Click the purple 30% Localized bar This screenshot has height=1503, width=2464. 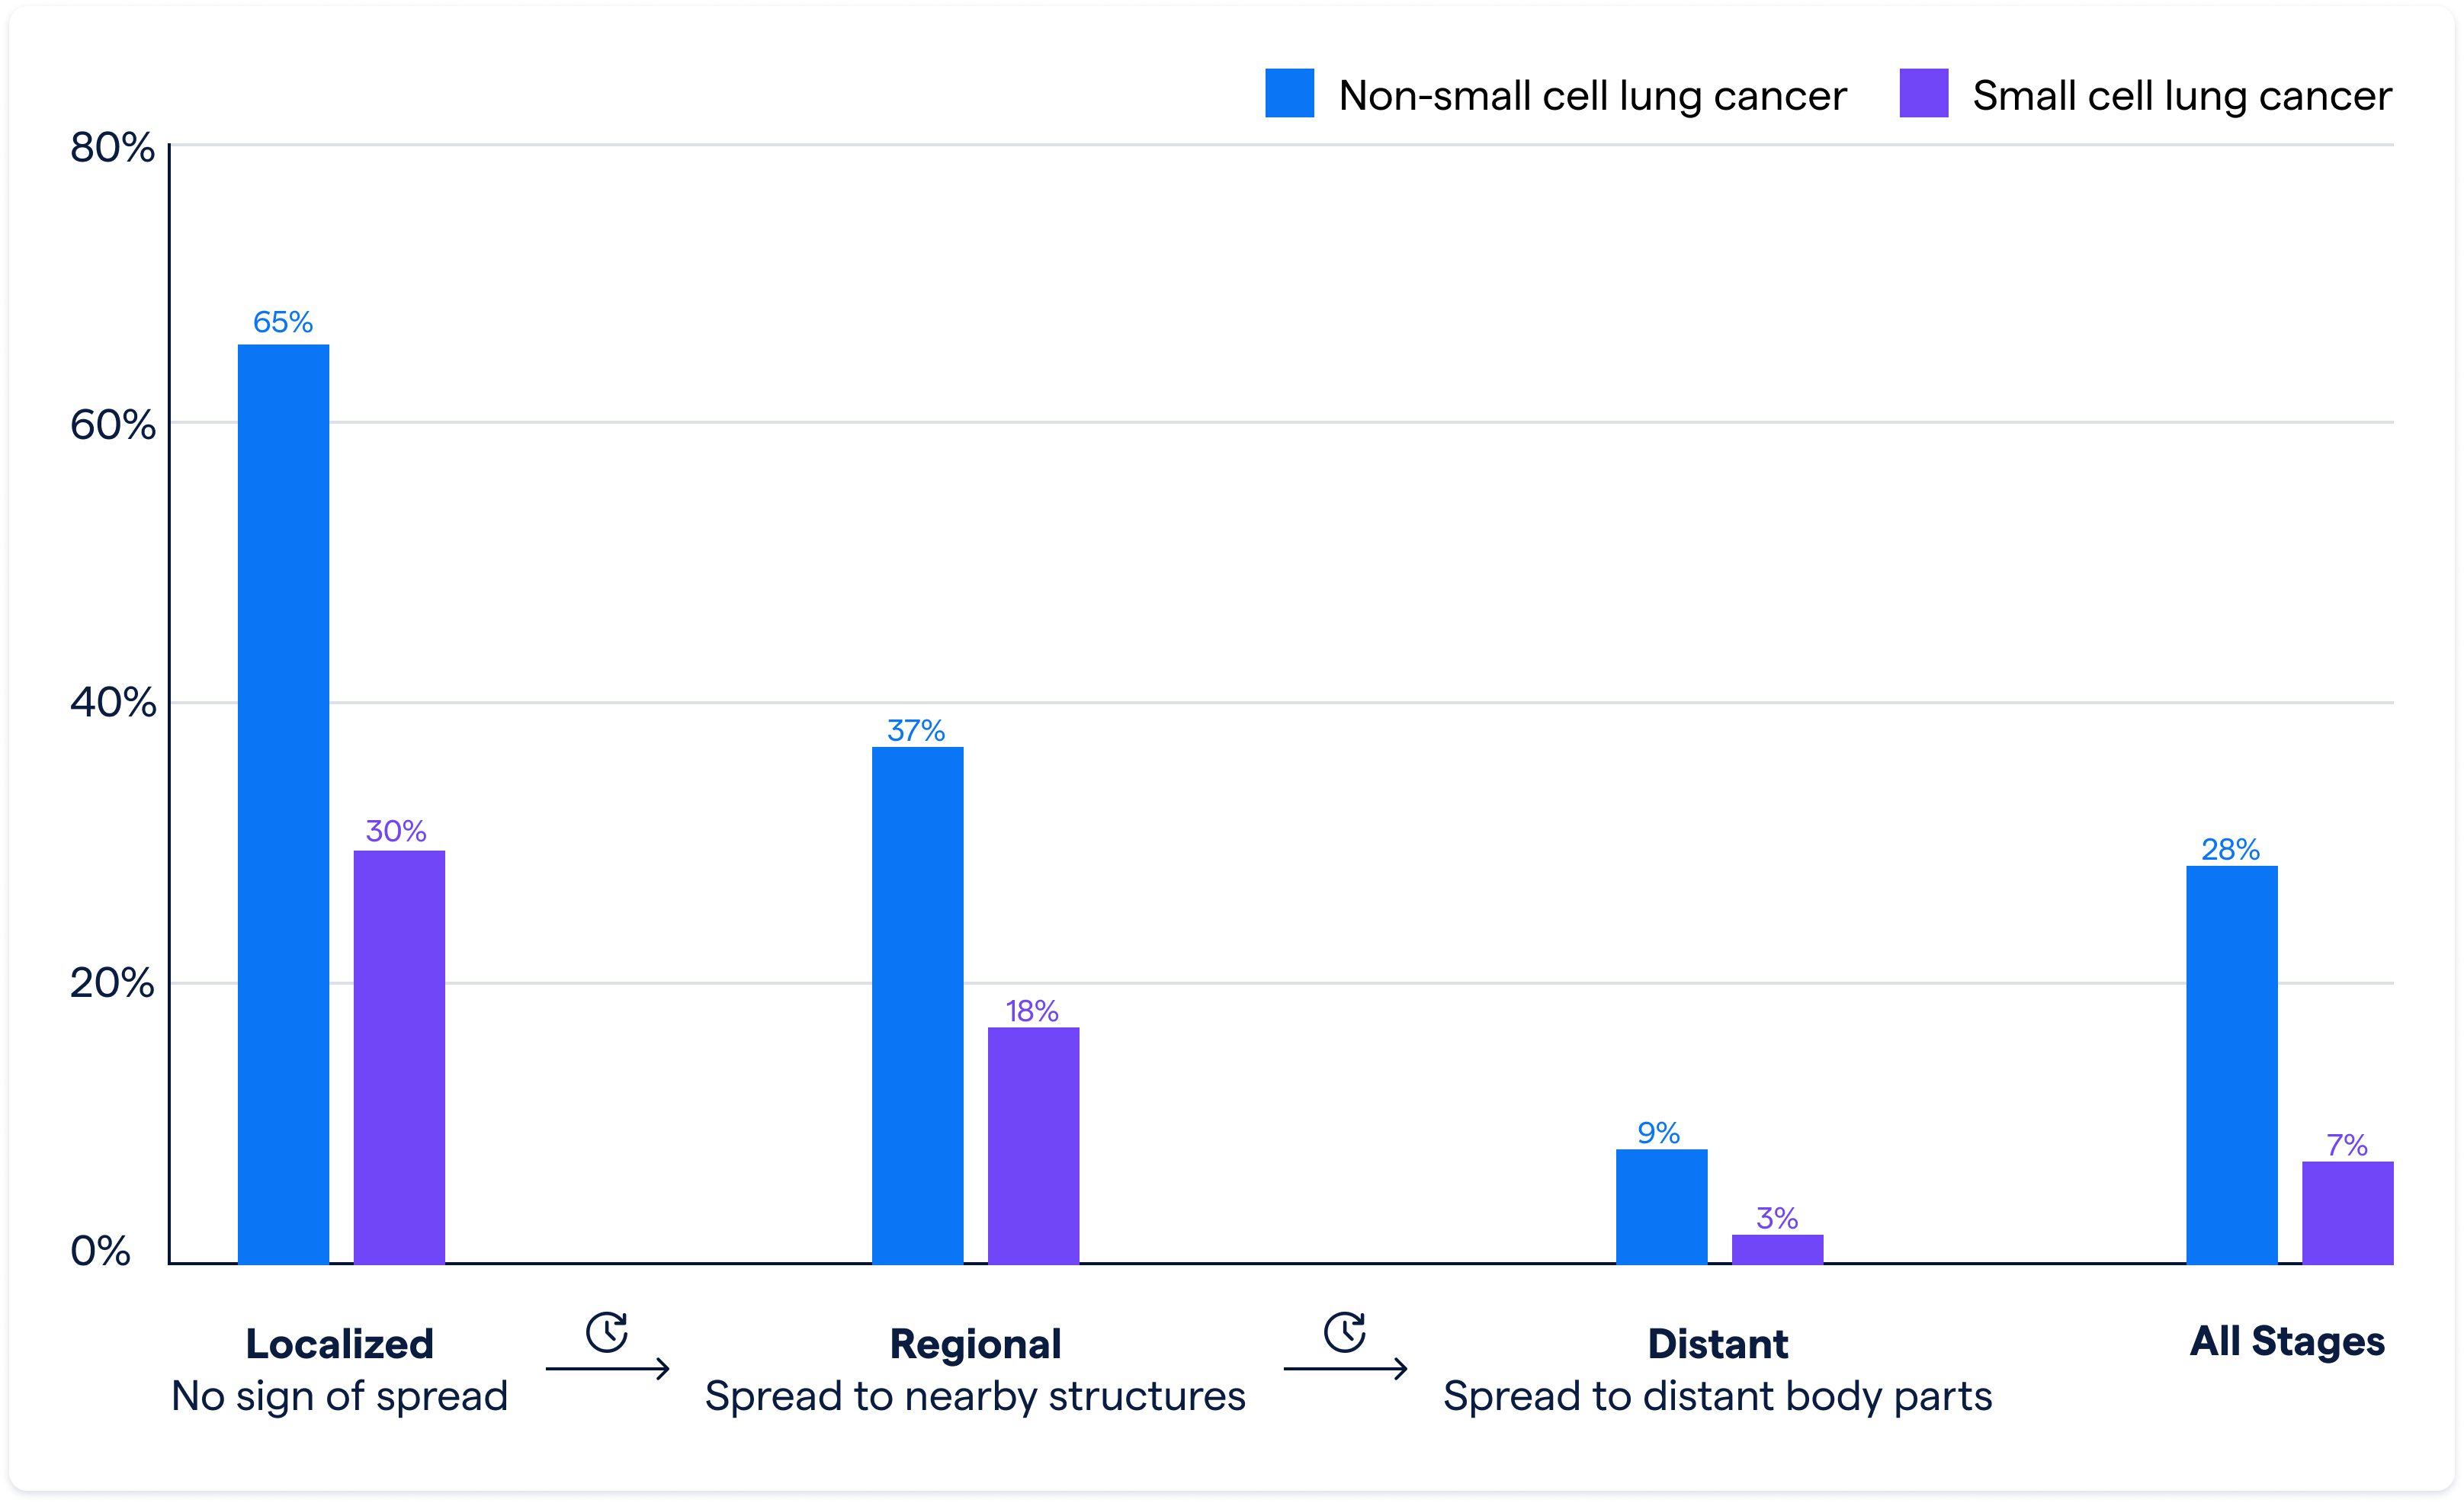coord(399,1057)
